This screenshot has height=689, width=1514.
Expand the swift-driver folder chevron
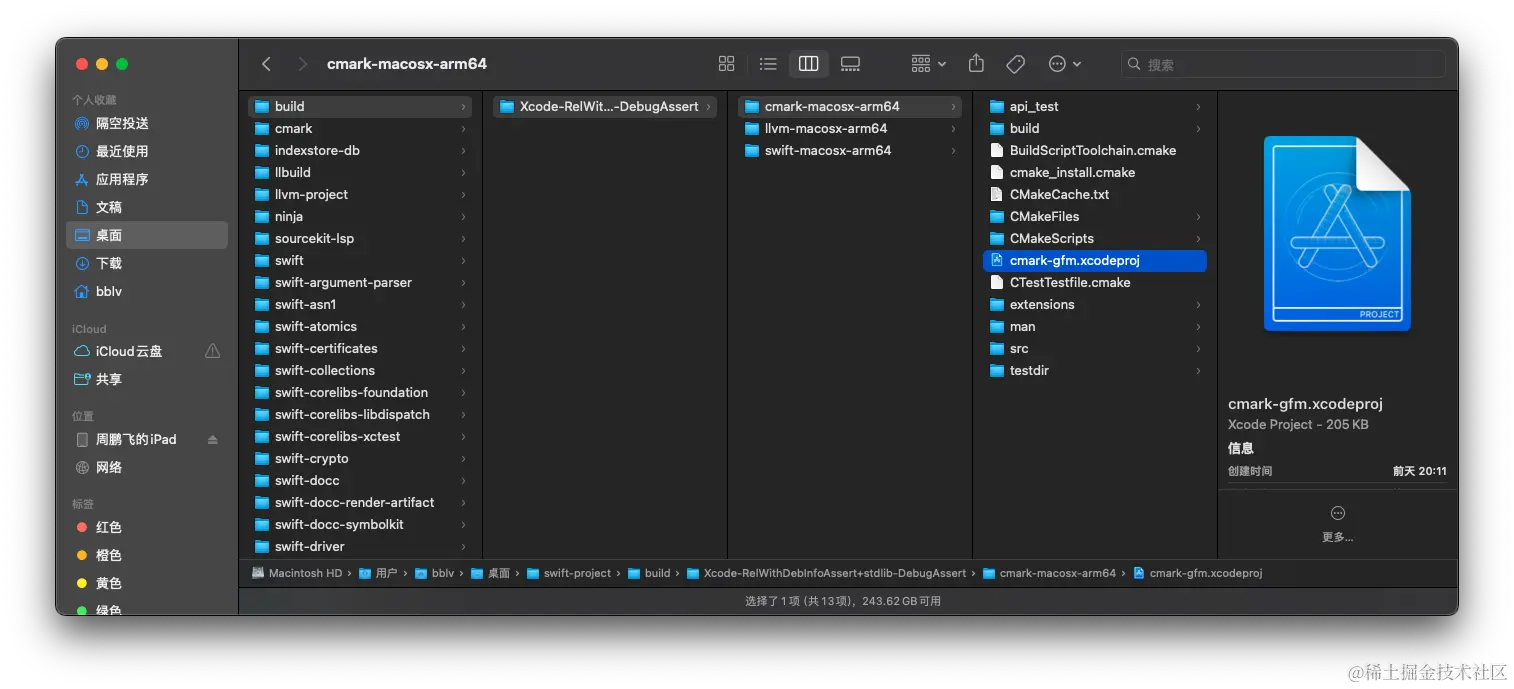463,546
